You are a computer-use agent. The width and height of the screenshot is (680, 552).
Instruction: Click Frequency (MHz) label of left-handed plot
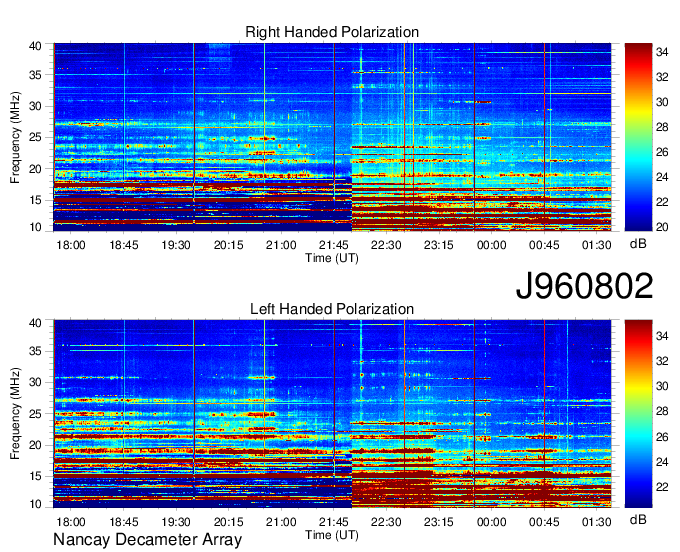pyautogui.click(x=15, y=414)
